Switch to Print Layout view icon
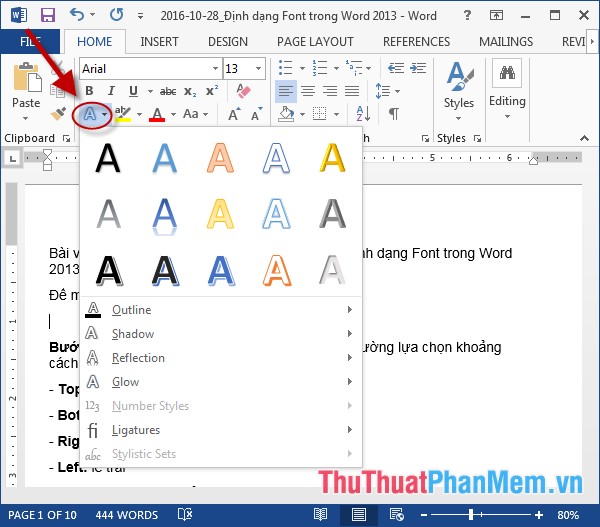This screenshot has height=527, width=600. click(359, 515)
